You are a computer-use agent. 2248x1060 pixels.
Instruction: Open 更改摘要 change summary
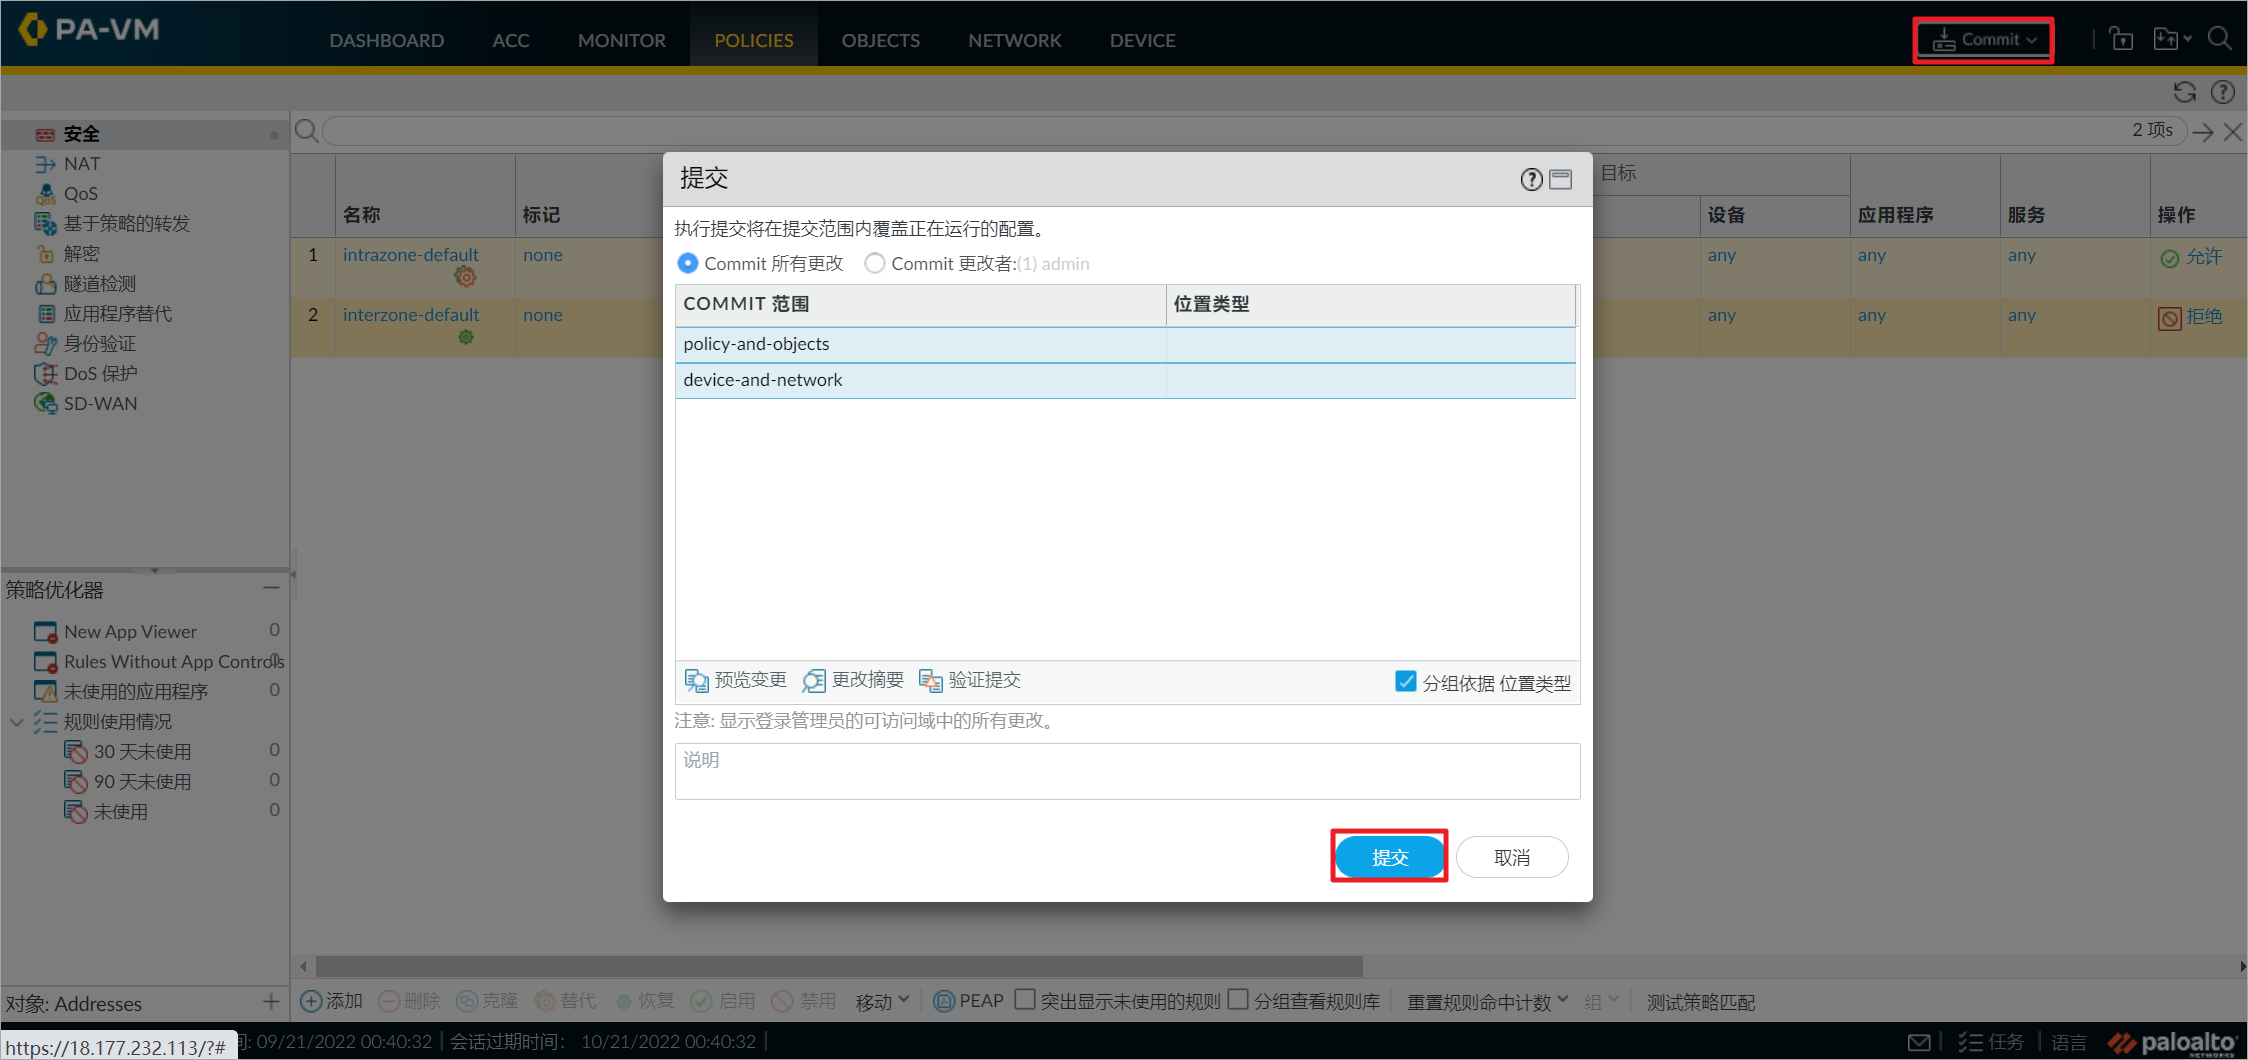853,680
